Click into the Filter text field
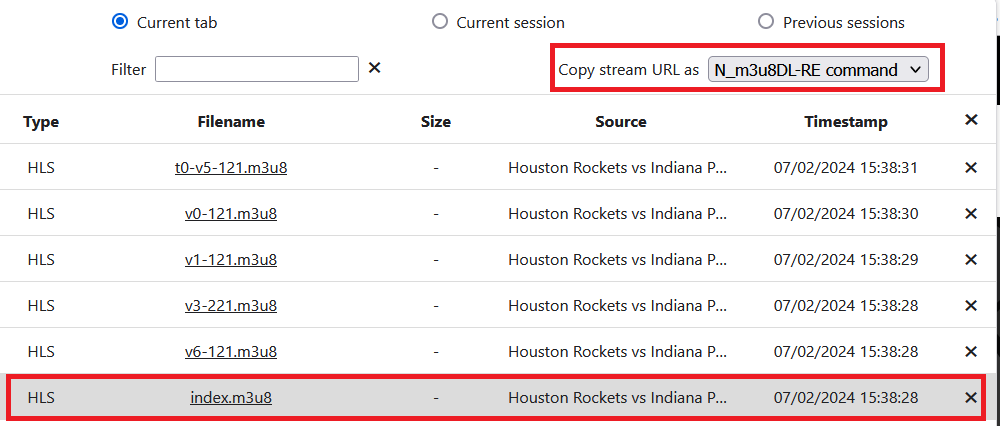 [257, 69]
